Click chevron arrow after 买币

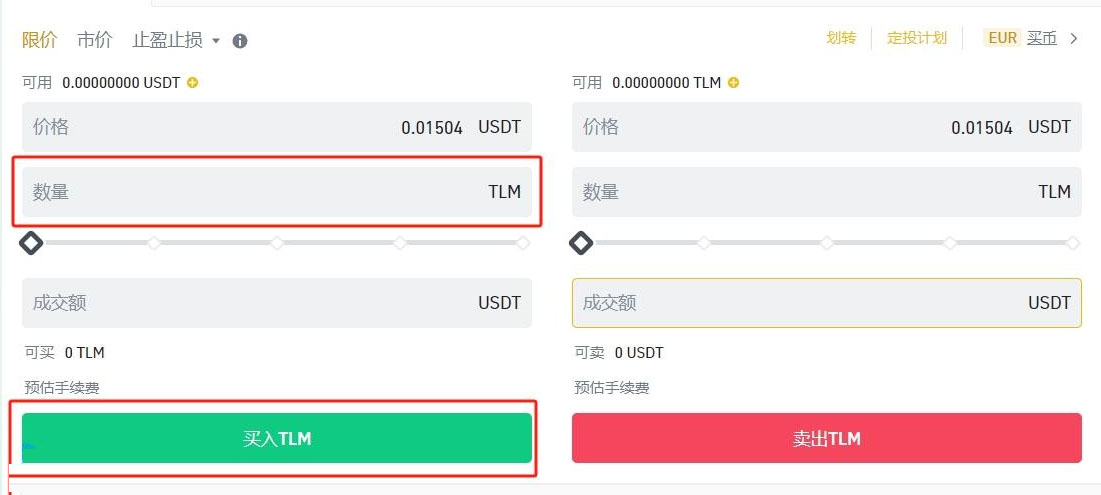pos(1074,39)
